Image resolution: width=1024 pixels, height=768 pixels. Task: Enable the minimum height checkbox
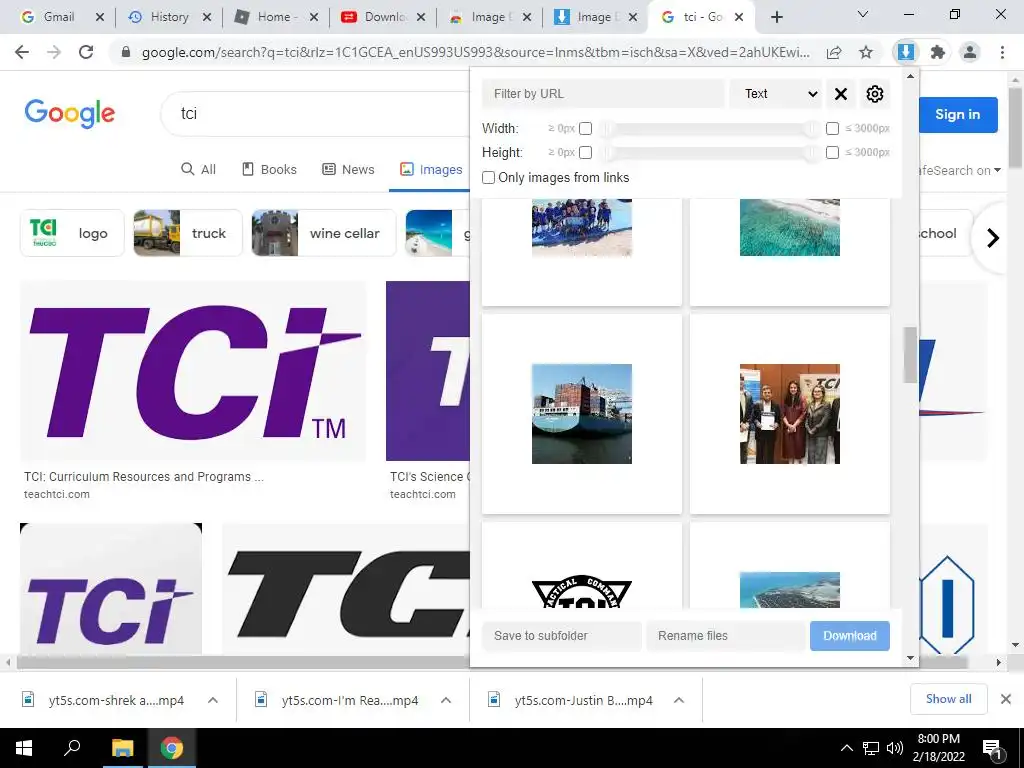click(585, 152)
